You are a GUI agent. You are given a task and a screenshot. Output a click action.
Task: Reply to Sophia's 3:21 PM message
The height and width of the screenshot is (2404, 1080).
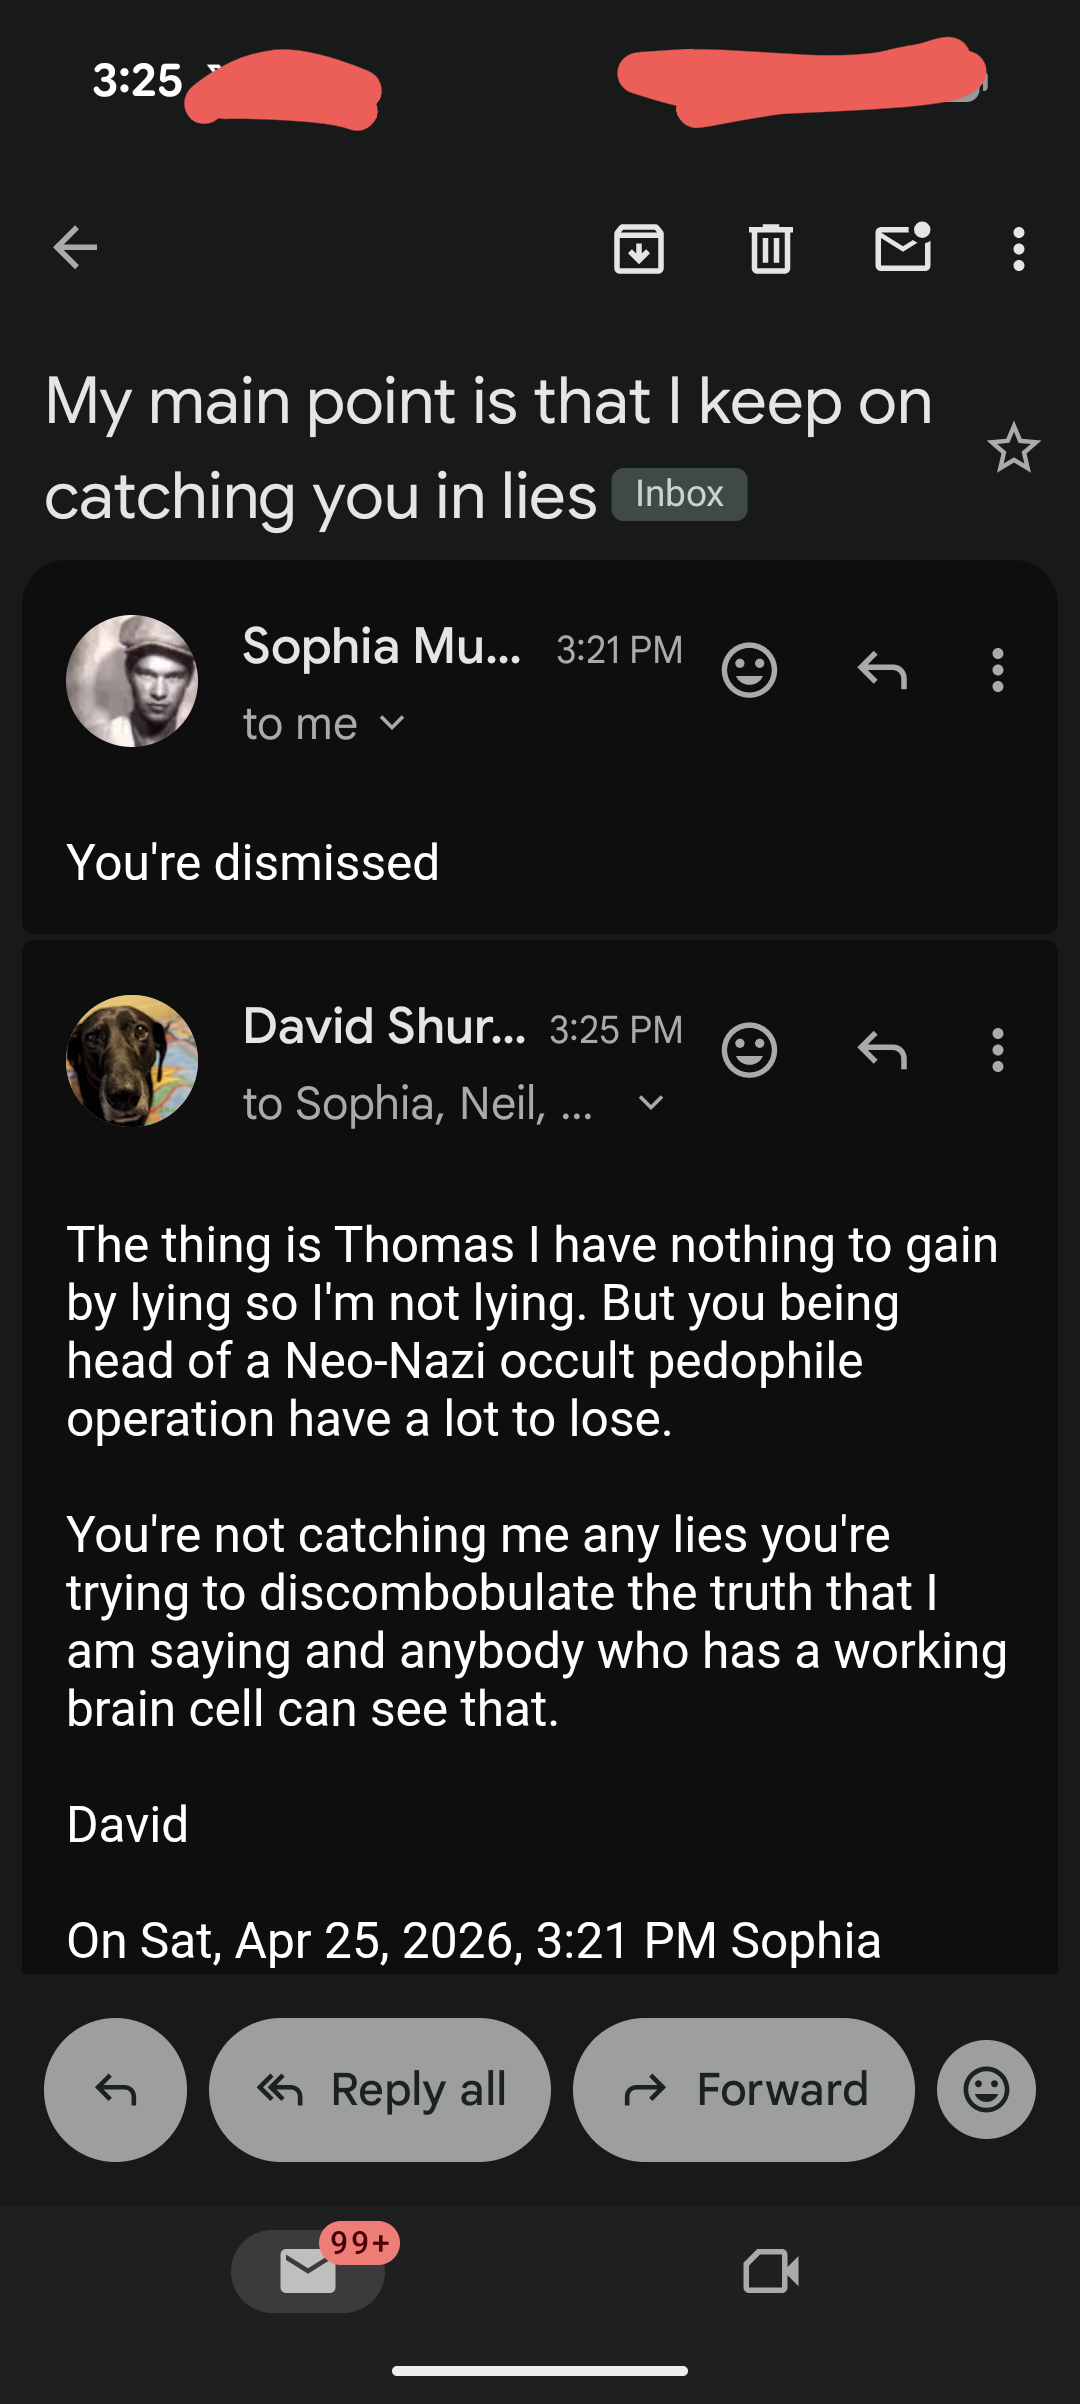(882, 670)
